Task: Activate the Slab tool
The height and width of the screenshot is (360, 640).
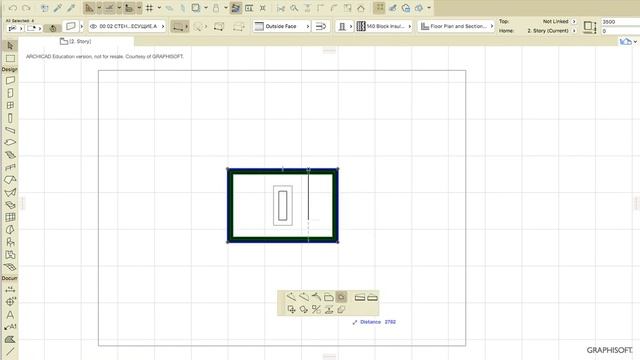Action: click(x=10, y=142)
